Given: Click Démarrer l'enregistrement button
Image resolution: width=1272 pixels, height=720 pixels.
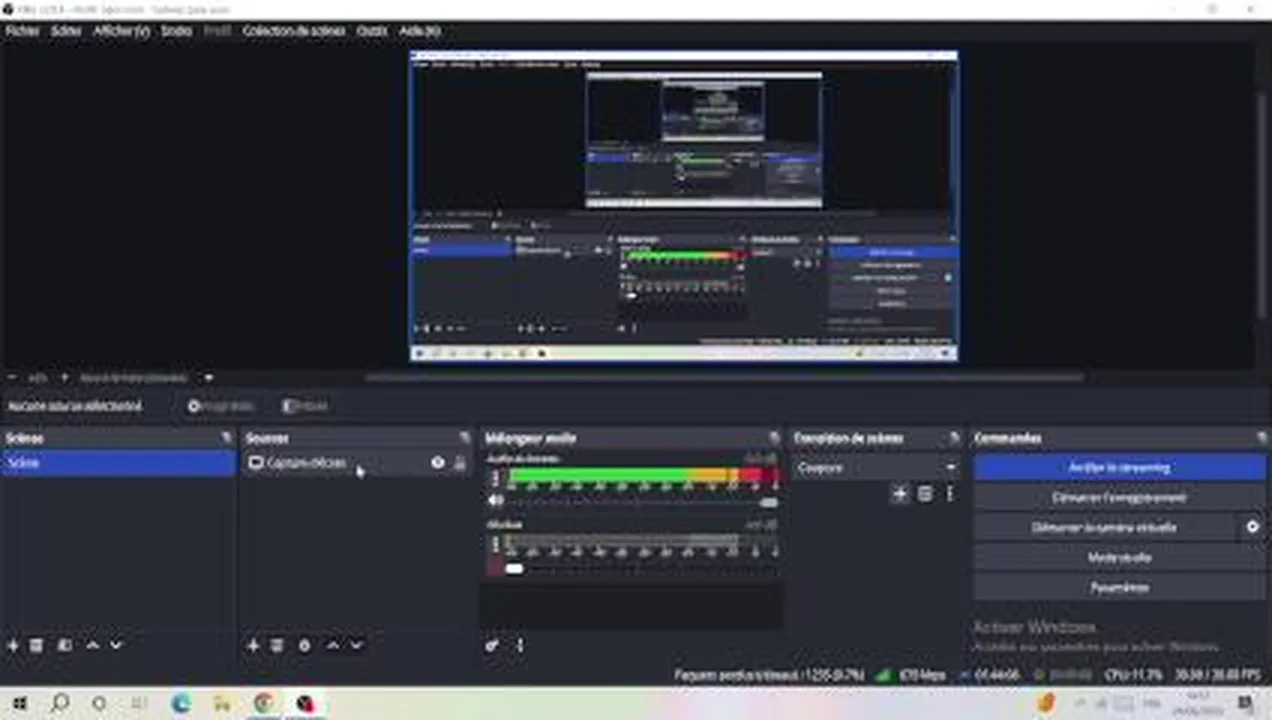Looking at the screenshot, I should (1119, 497).
